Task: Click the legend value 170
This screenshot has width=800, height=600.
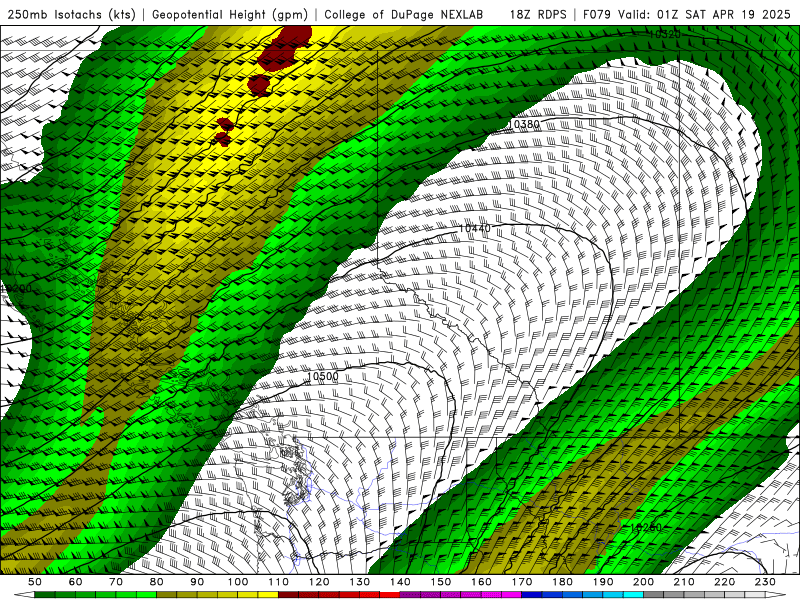Action: tap(522, 582)
